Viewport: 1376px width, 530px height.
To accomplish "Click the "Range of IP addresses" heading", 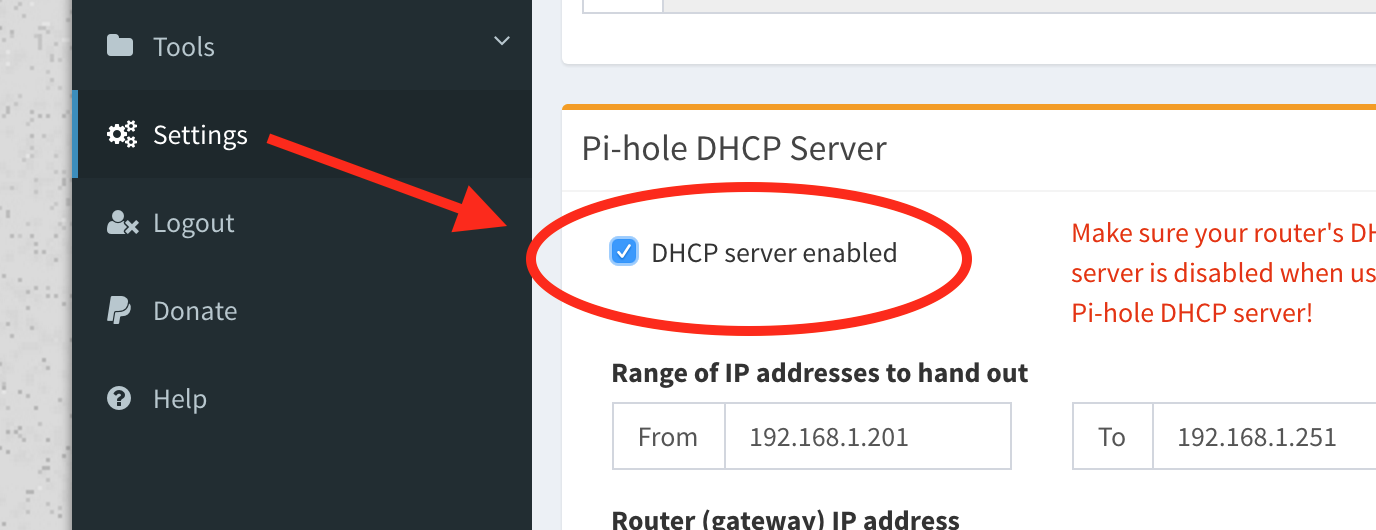I will tap(819, 373).
